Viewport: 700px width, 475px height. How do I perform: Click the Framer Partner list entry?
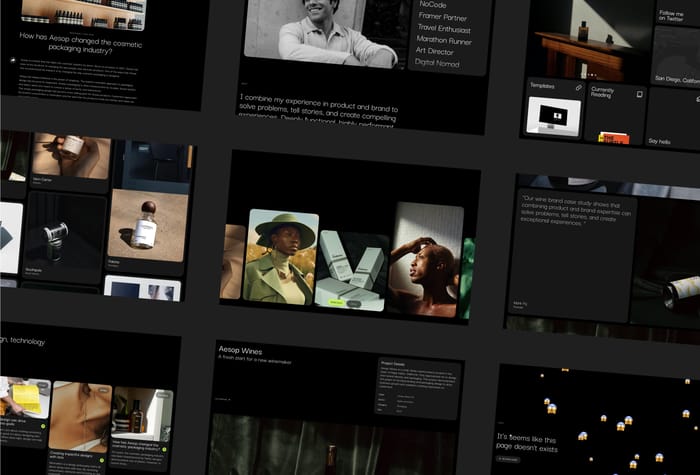pyautogui.click(x=442, y=17)
